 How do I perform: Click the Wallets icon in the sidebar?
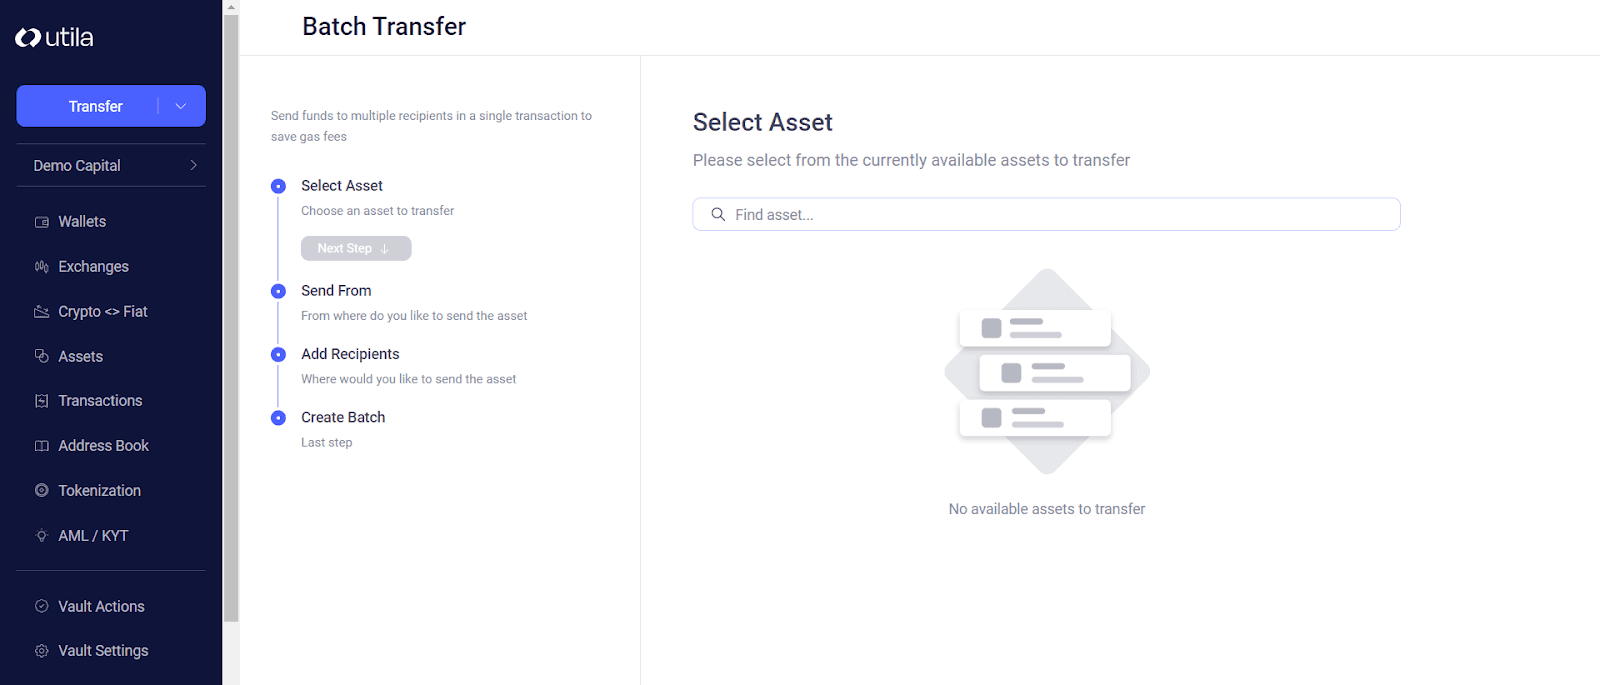(40, 221)
